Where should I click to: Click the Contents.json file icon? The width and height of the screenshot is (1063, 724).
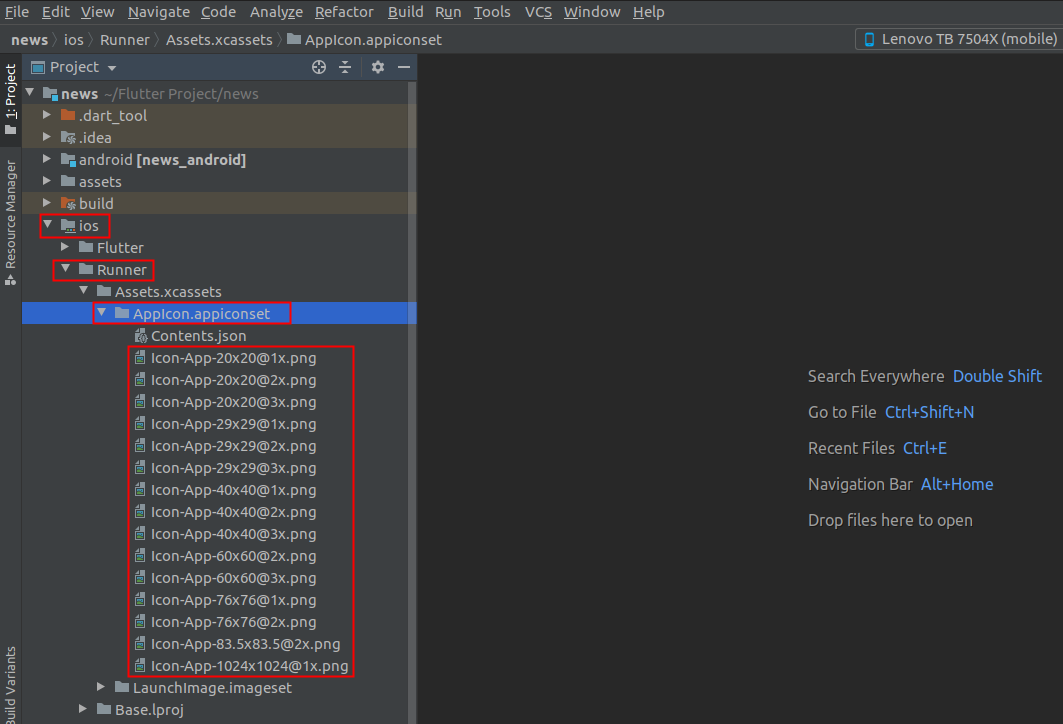coord(141,336)
